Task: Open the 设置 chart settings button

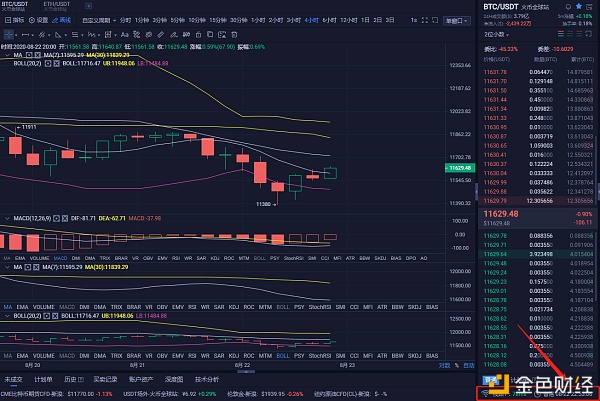Action: (x=39, y=20)
